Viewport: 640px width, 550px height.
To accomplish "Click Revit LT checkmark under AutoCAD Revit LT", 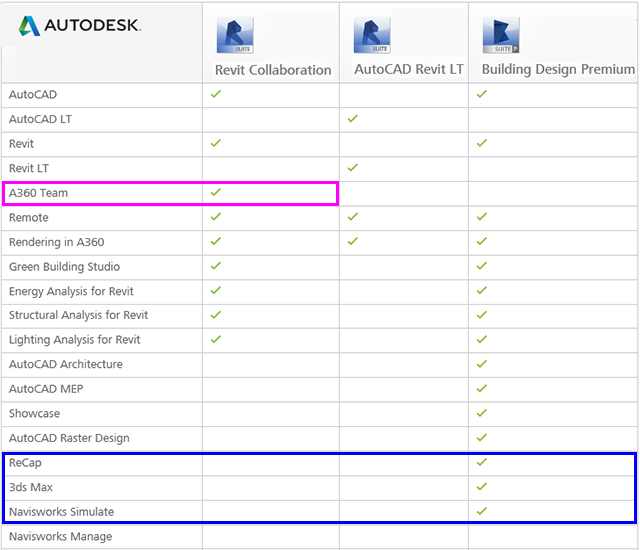I will [353, 167].
